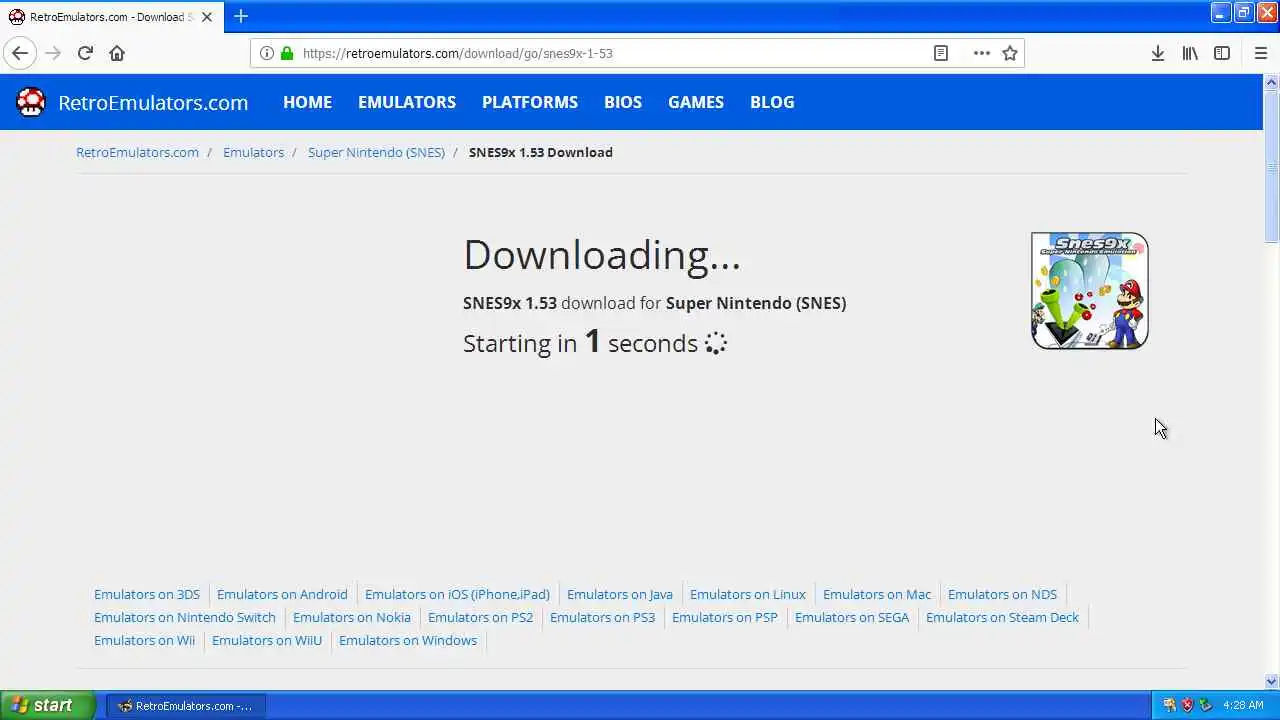Open Emulators on Nintendo Switch link
Viewport: 1280px width, 720px height.
185,617
